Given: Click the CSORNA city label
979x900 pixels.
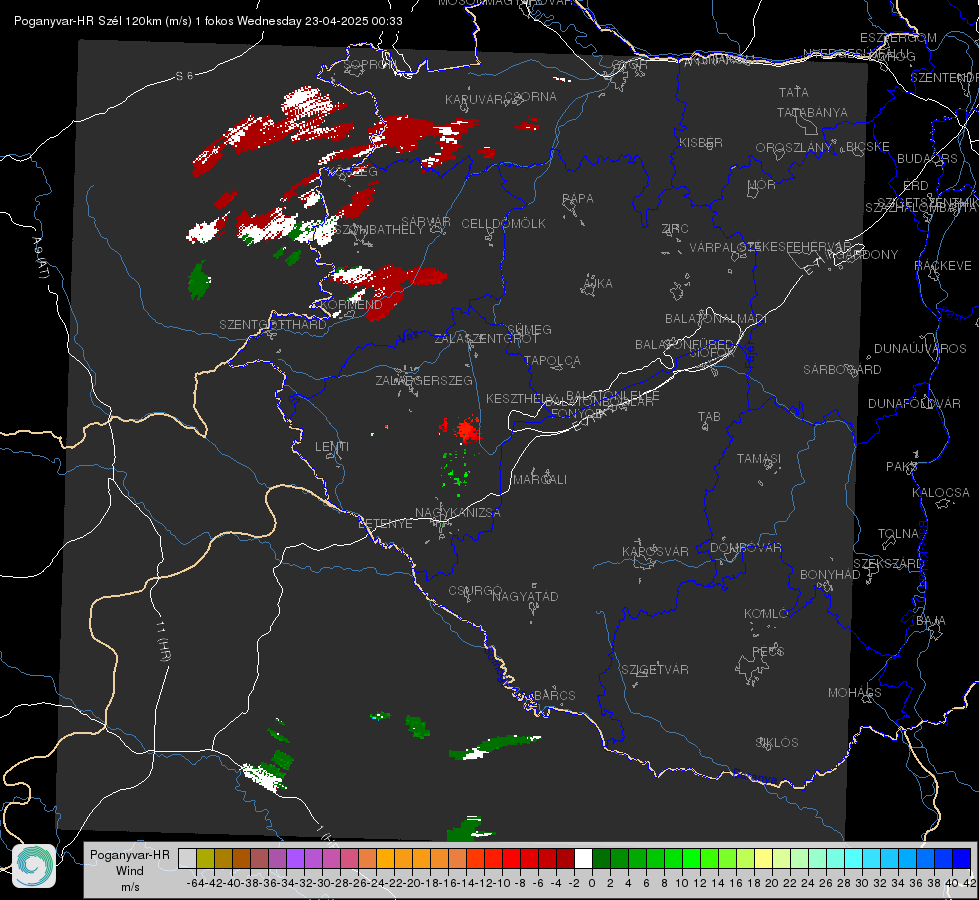Looking at the screenshot, I should (531, 97).
